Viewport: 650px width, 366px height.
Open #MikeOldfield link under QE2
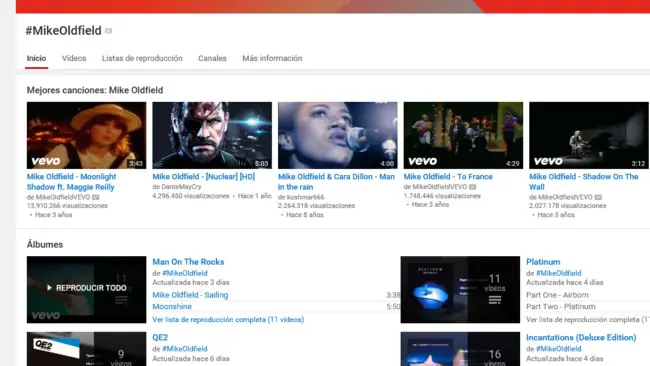coord(185,349)
